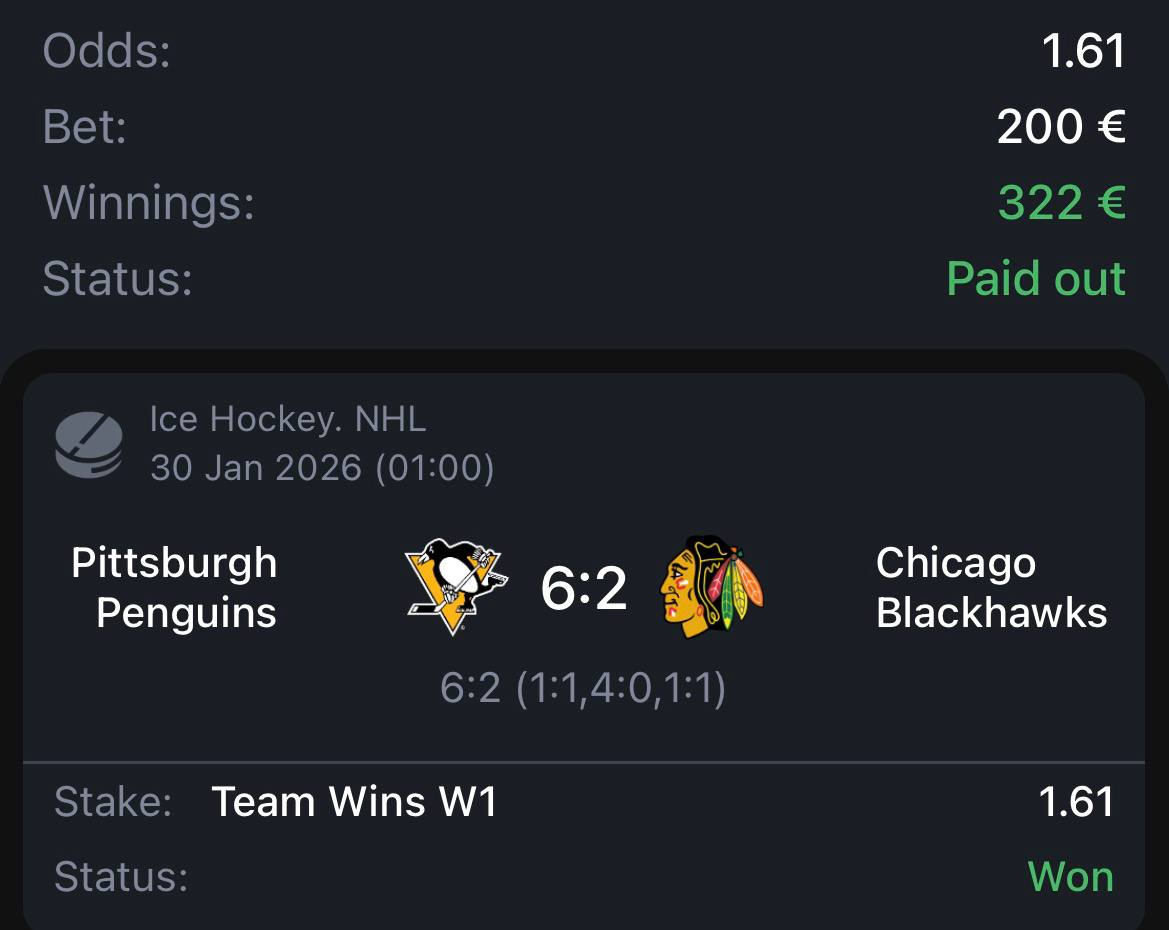The width and height of the screenshot is (1169, 930).
Task: Click the Odds: label at the top
Action: pyautogui.click(x=107, y=51)
